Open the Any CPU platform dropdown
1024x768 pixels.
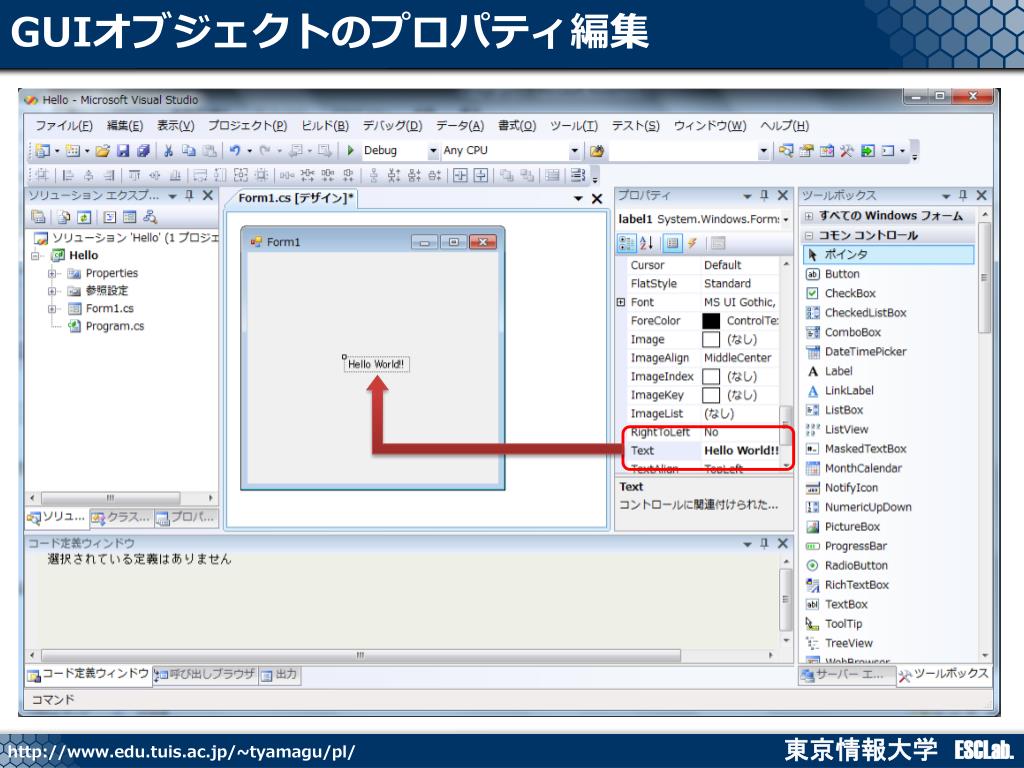point(574,151)
